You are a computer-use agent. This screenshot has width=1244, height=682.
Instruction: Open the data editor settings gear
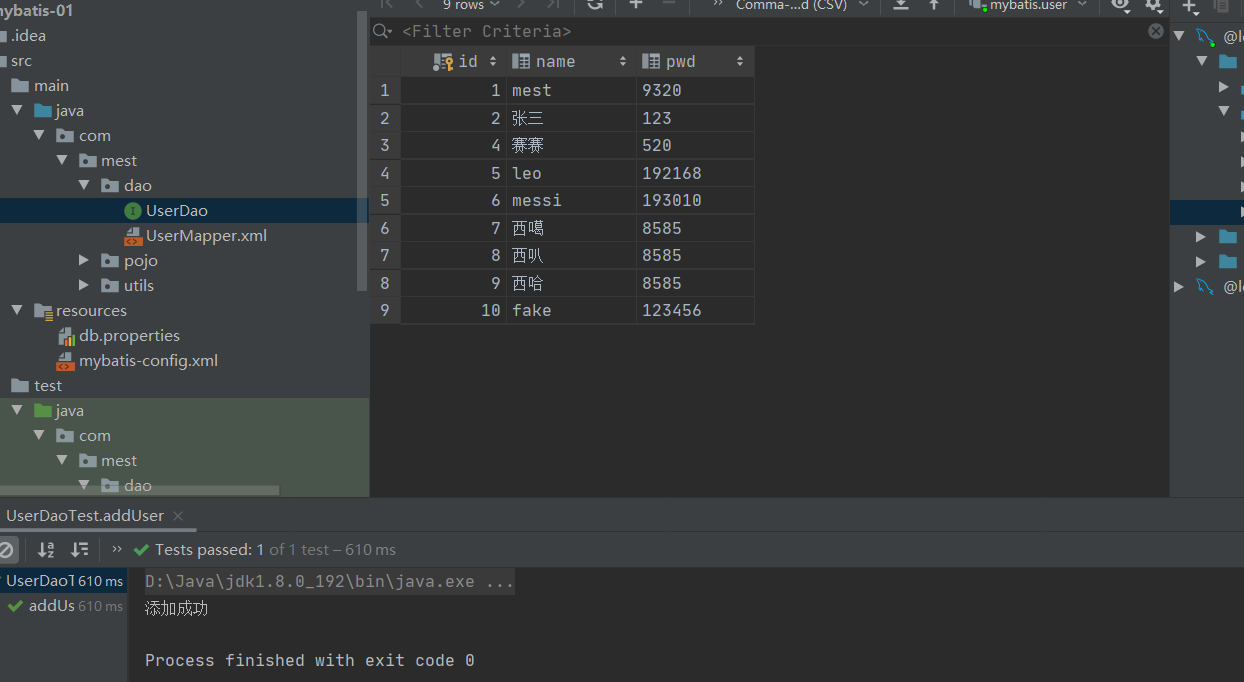pos(1153,5)
